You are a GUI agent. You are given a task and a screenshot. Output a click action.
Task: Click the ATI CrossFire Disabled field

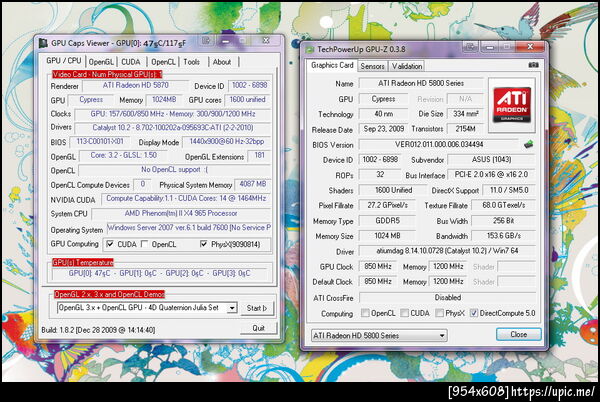point(447,297)
